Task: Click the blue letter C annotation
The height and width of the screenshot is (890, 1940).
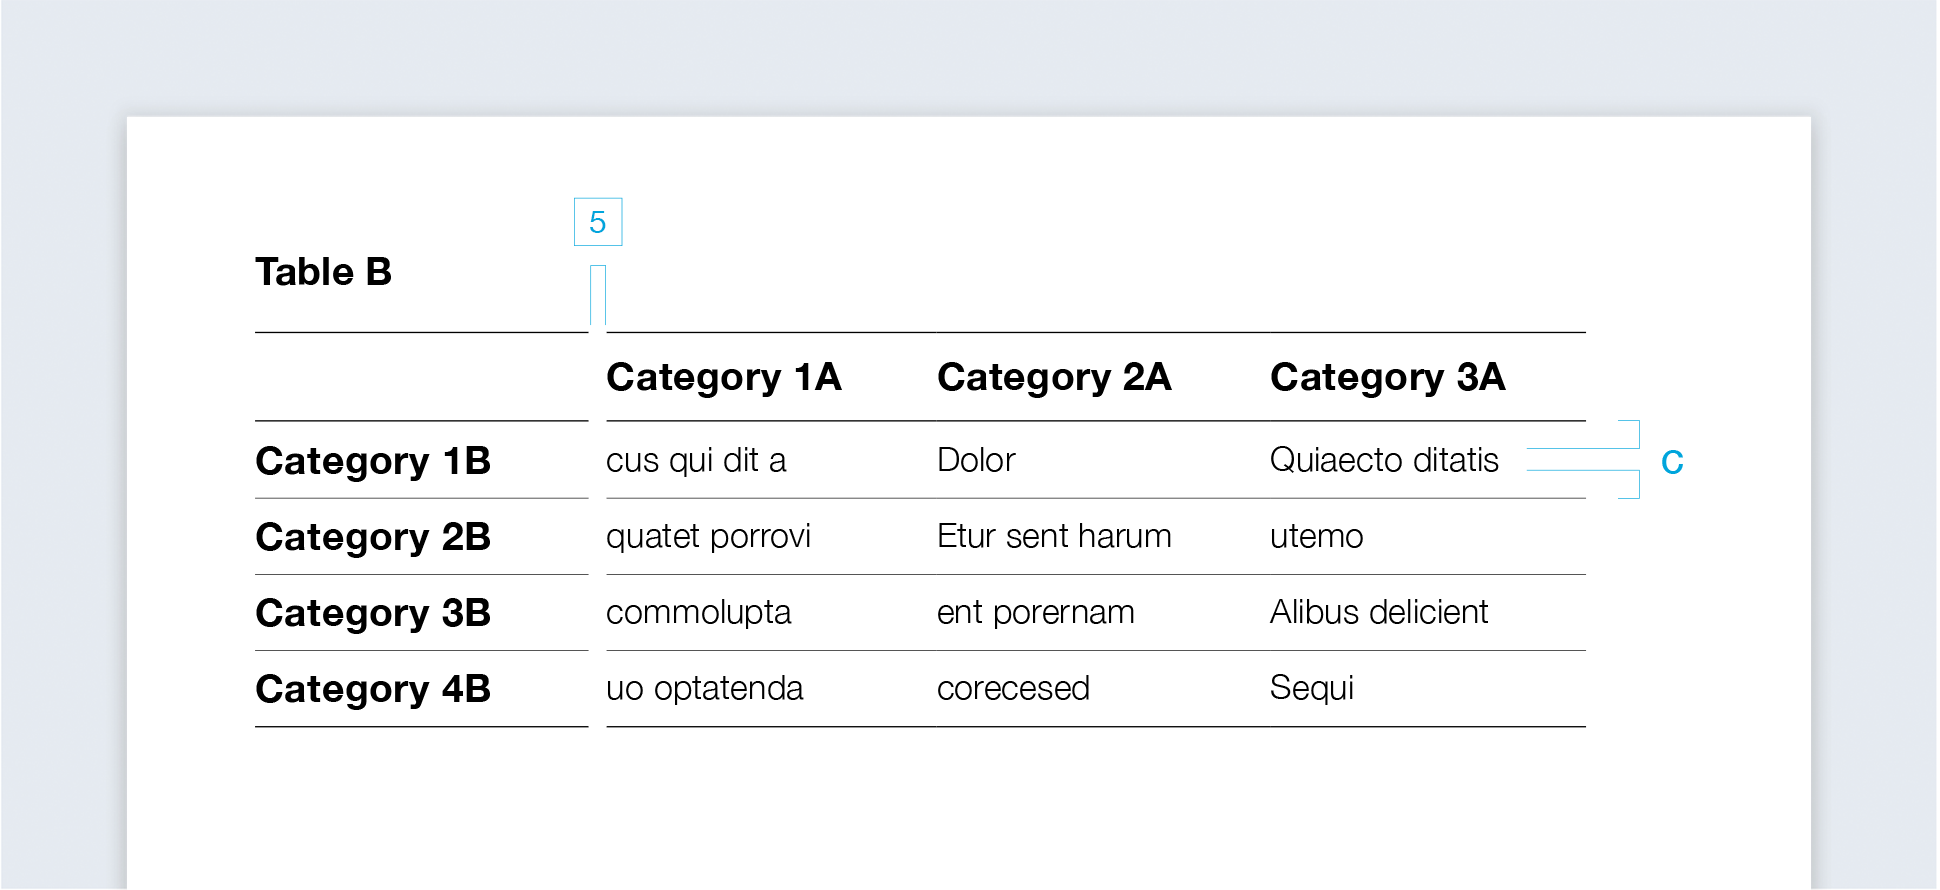Action: (1672, 462)
